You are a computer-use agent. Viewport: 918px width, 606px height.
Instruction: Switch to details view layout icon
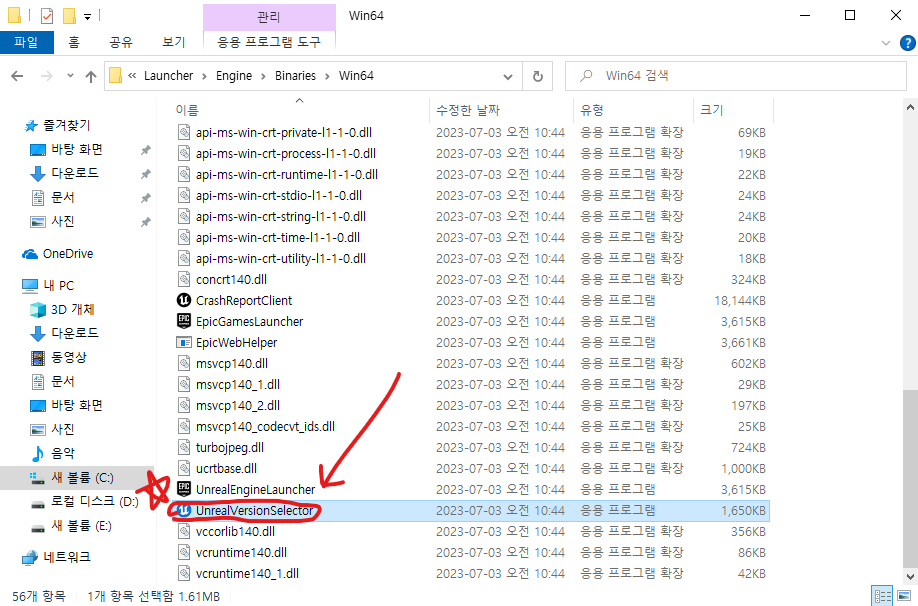882,597
